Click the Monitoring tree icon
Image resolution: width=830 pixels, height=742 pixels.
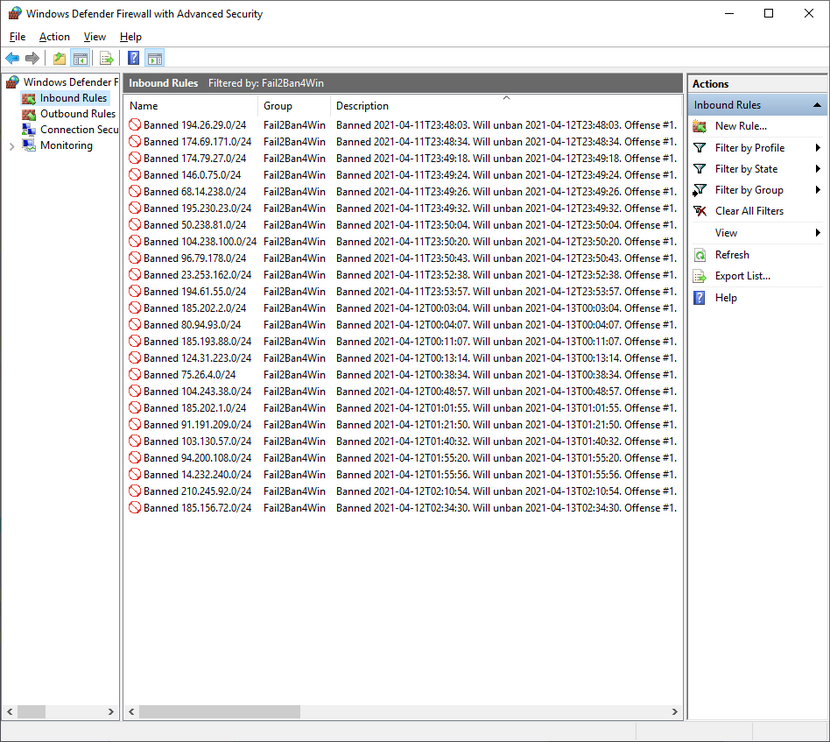pos(29,146)
